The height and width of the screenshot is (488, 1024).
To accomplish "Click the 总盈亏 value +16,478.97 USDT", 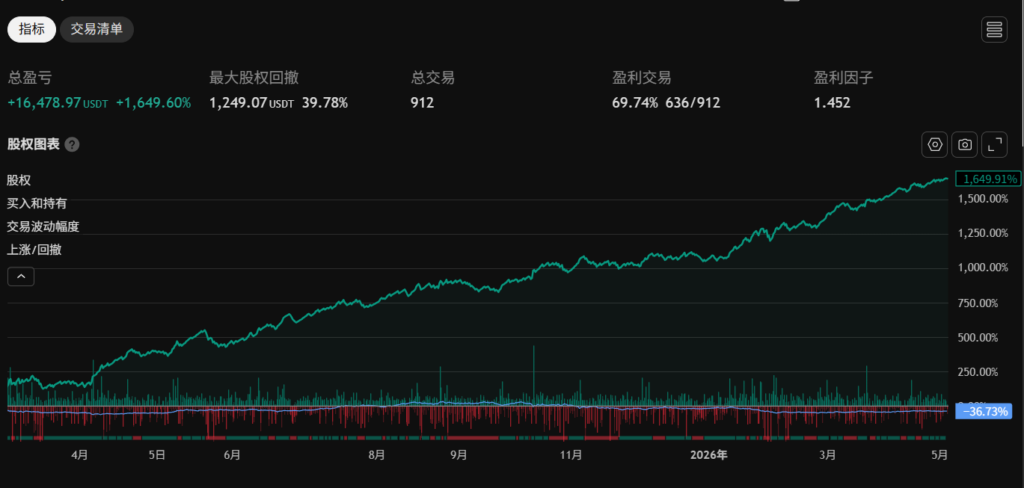I will tap(57, 103).
